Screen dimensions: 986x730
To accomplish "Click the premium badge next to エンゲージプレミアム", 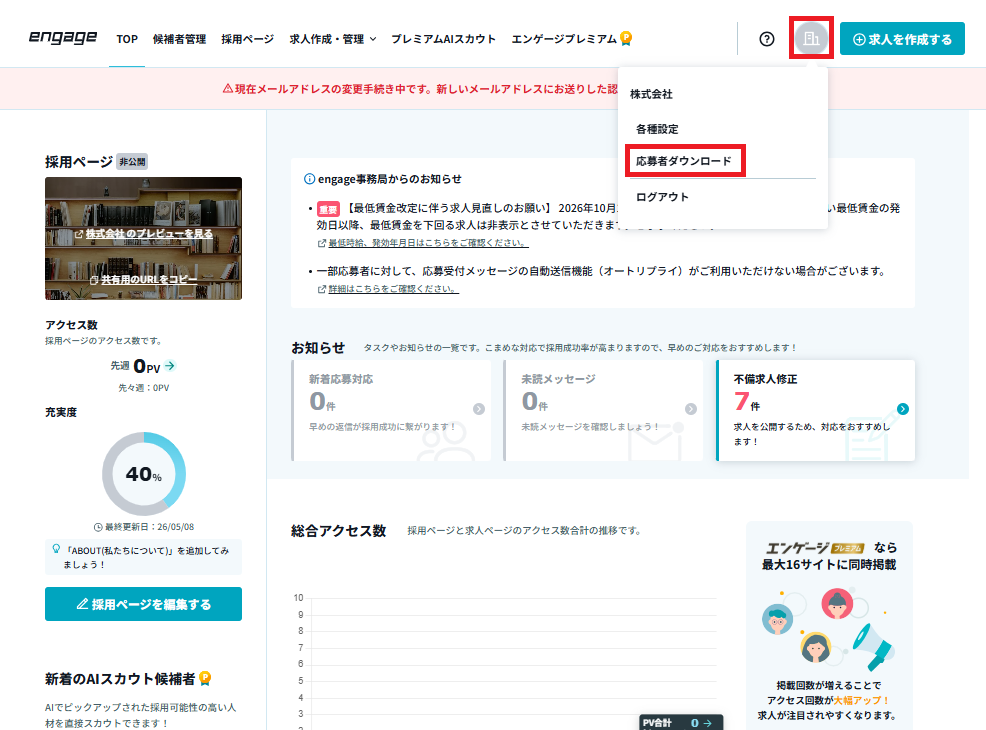I will tap(626, 38).
